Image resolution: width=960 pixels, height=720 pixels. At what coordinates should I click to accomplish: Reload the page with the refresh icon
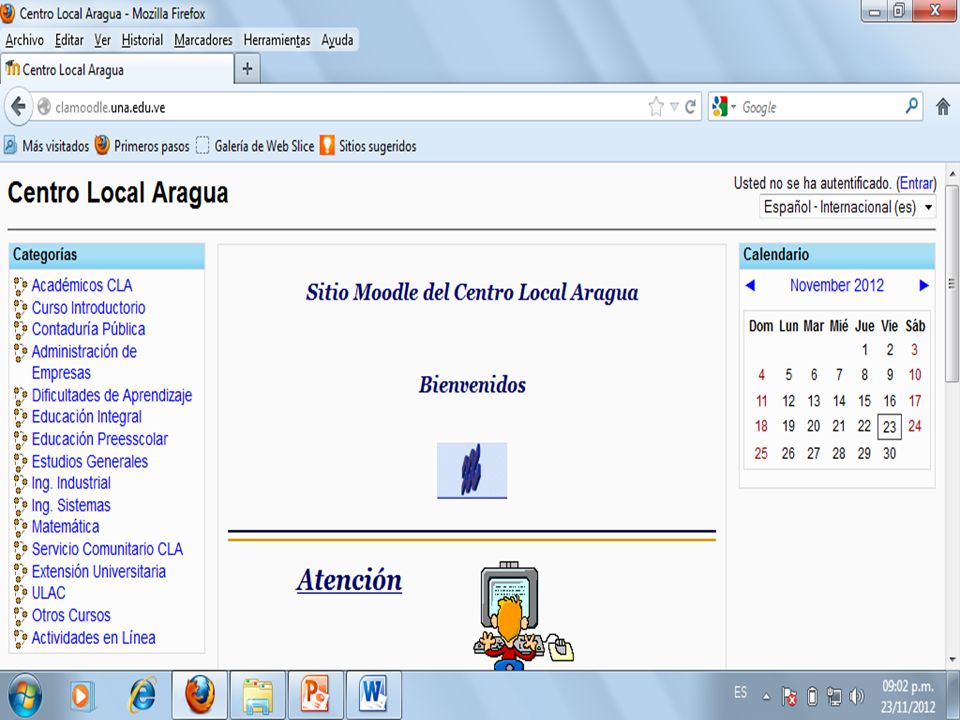tap(690, 107)
